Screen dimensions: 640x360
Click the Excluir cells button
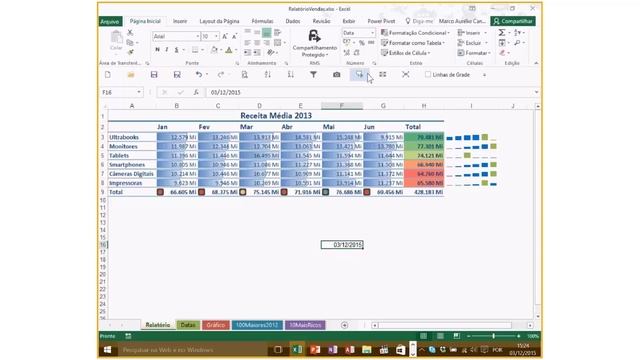(x=473, y=43)
